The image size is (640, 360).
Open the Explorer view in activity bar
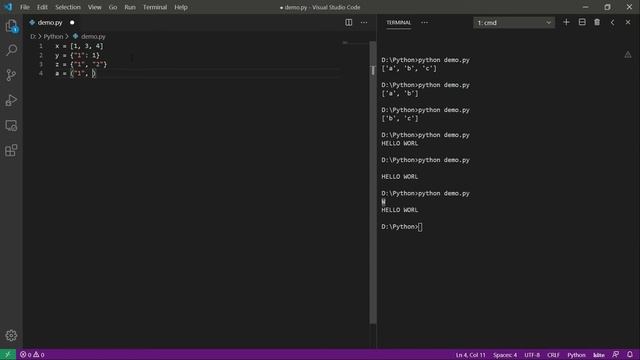(x=11, y=26)
